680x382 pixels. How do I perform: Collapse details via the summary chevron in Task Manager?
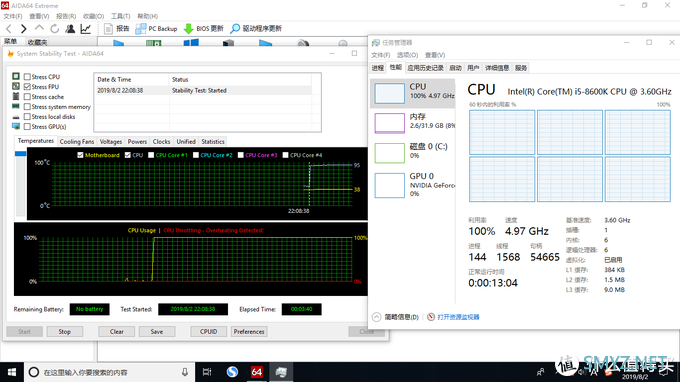(376, 317)
